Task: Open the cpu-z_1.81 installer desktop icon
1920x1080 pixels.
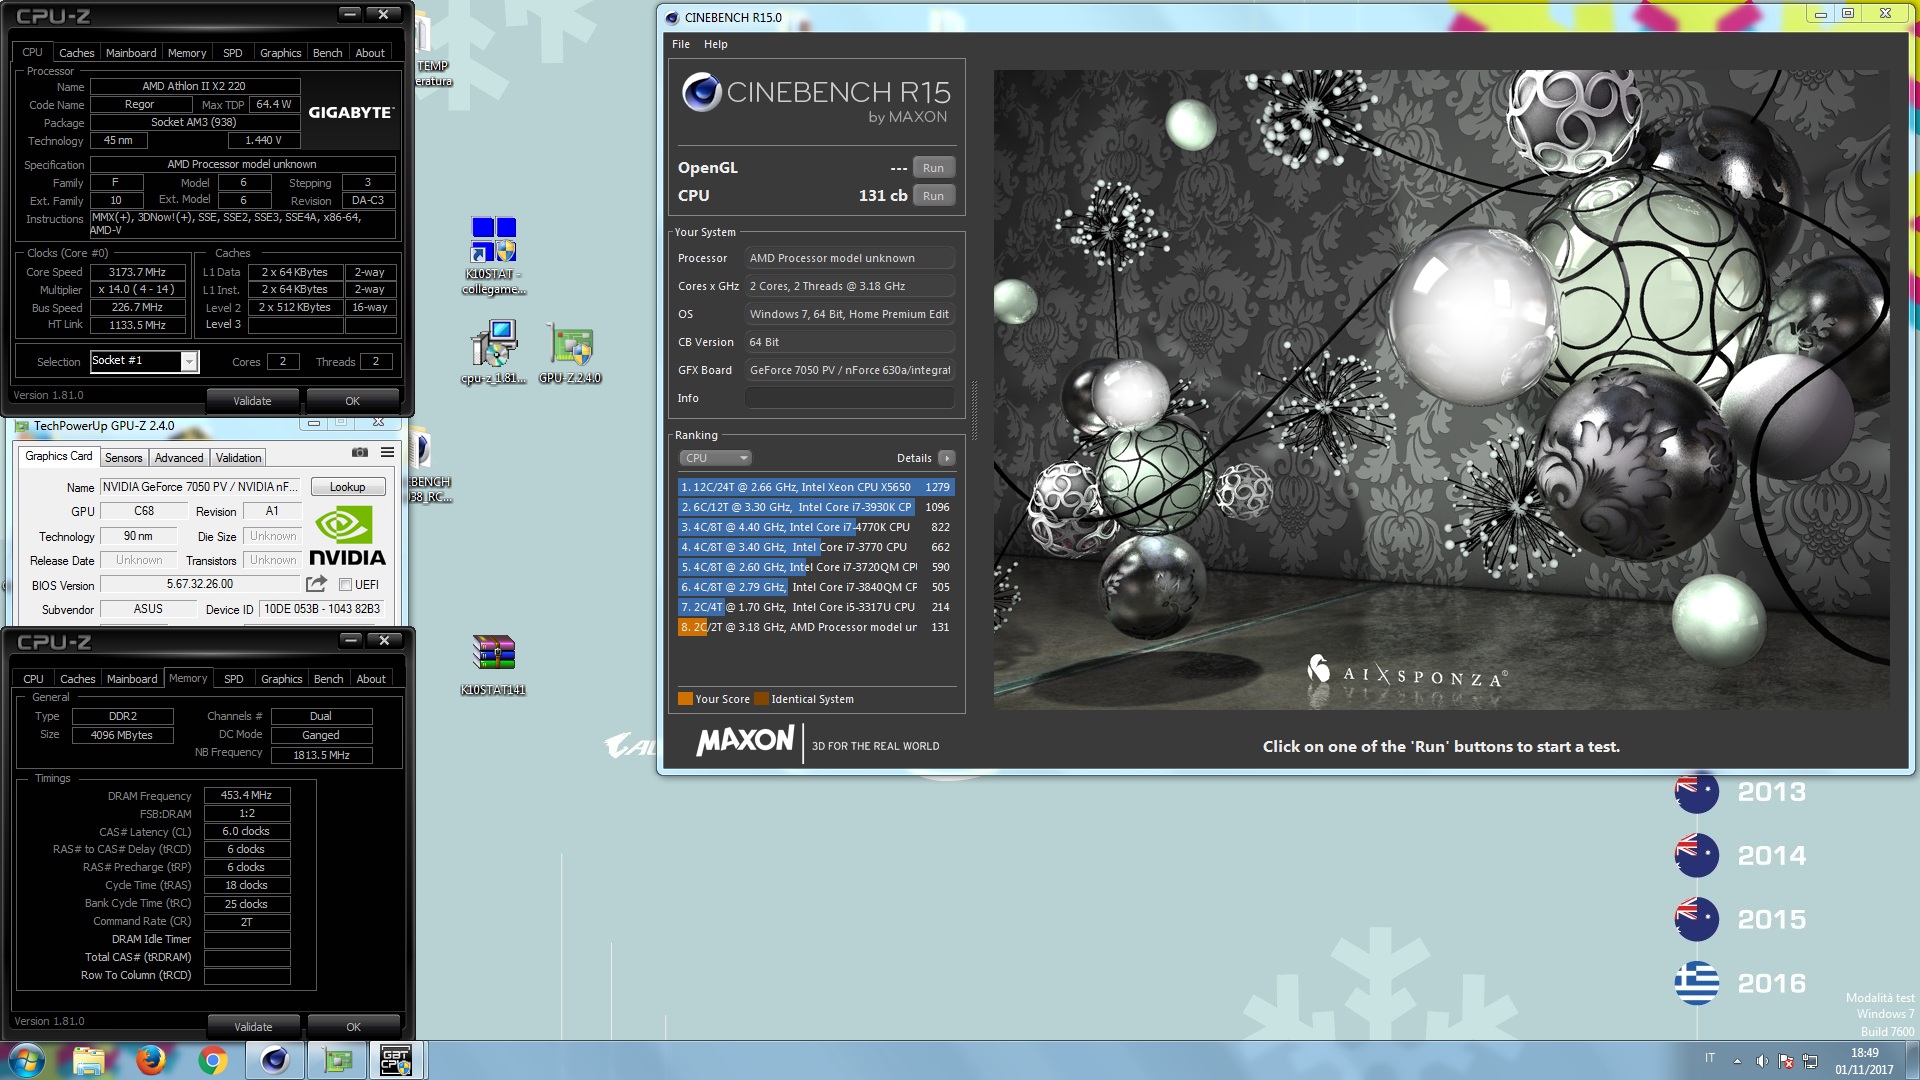Action: point(494,352)
